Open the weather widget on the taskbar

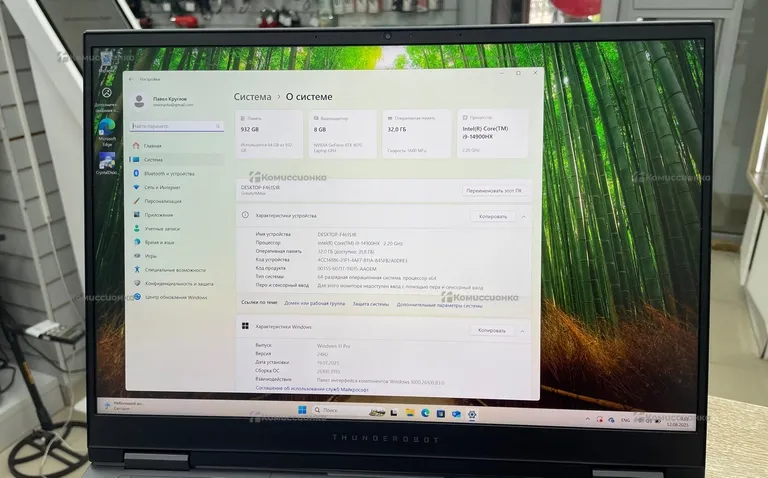[x=122, y=406]
